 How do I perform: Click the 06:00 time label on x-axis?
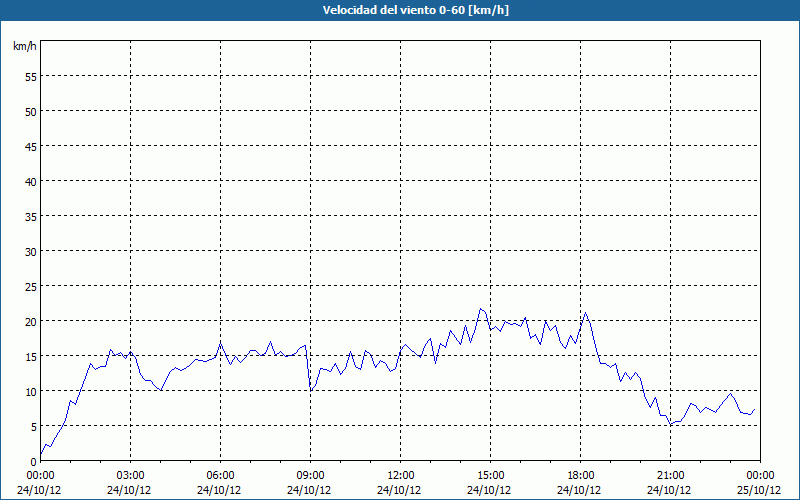pyautogui.click(x=220, y=476)
